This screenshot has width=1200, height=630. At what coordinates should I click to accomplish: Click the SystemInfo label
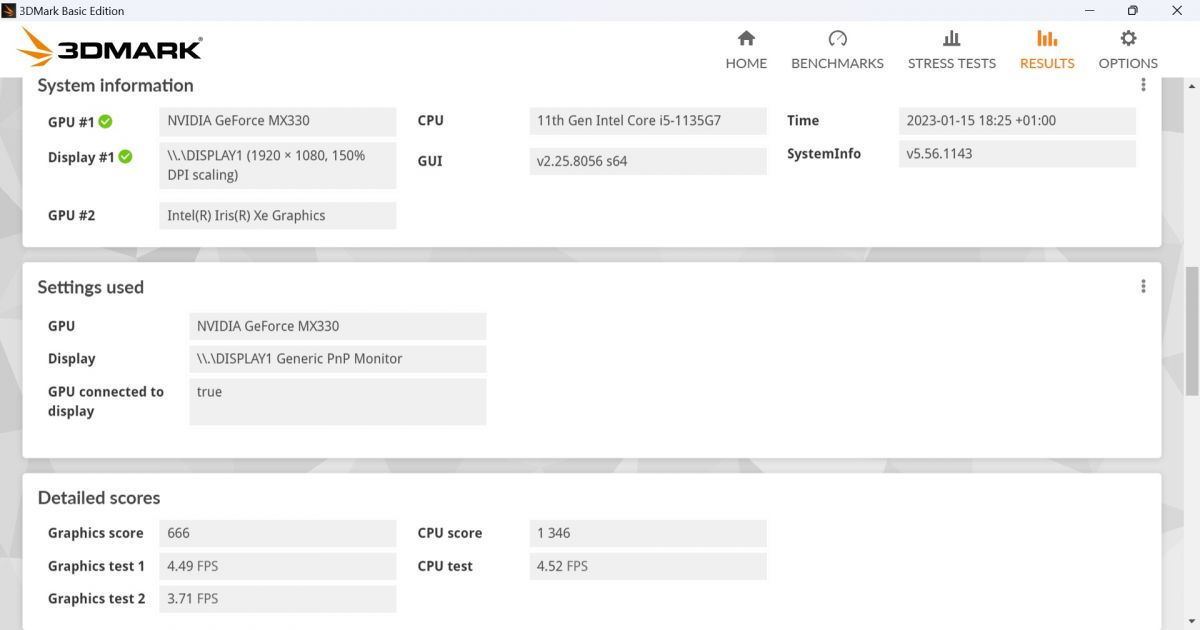pos(824,154)
